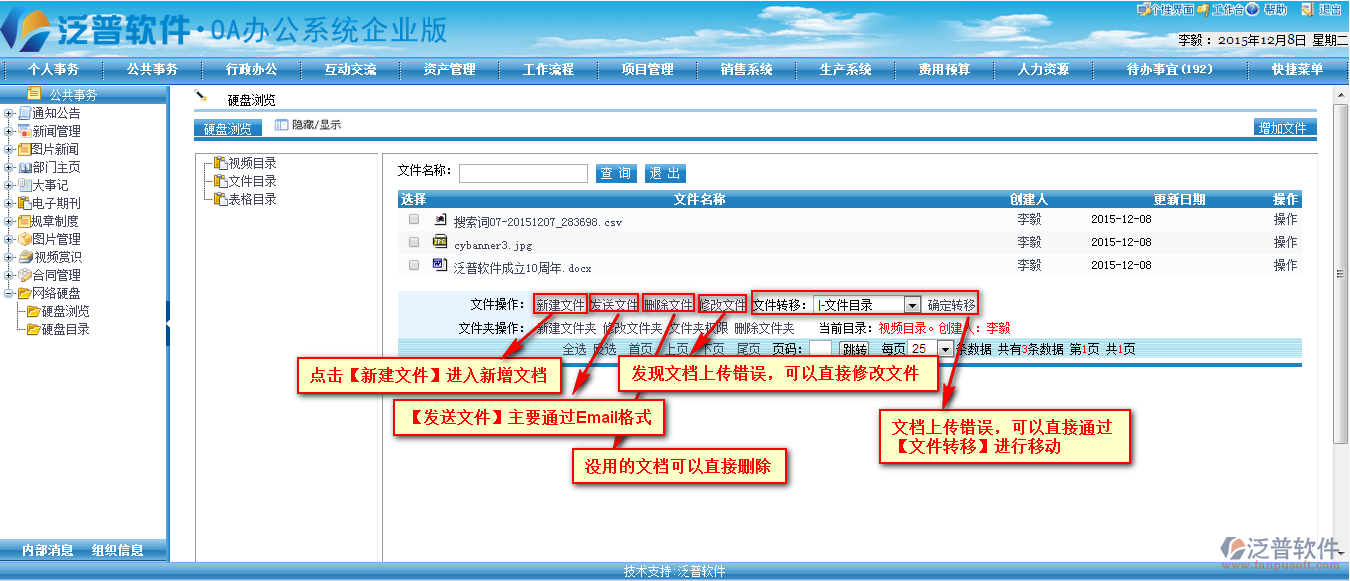Click the 视频赏识 icon in the sidebar
This screenshot has height=581, width=1350.
click(x=24, y=257)
